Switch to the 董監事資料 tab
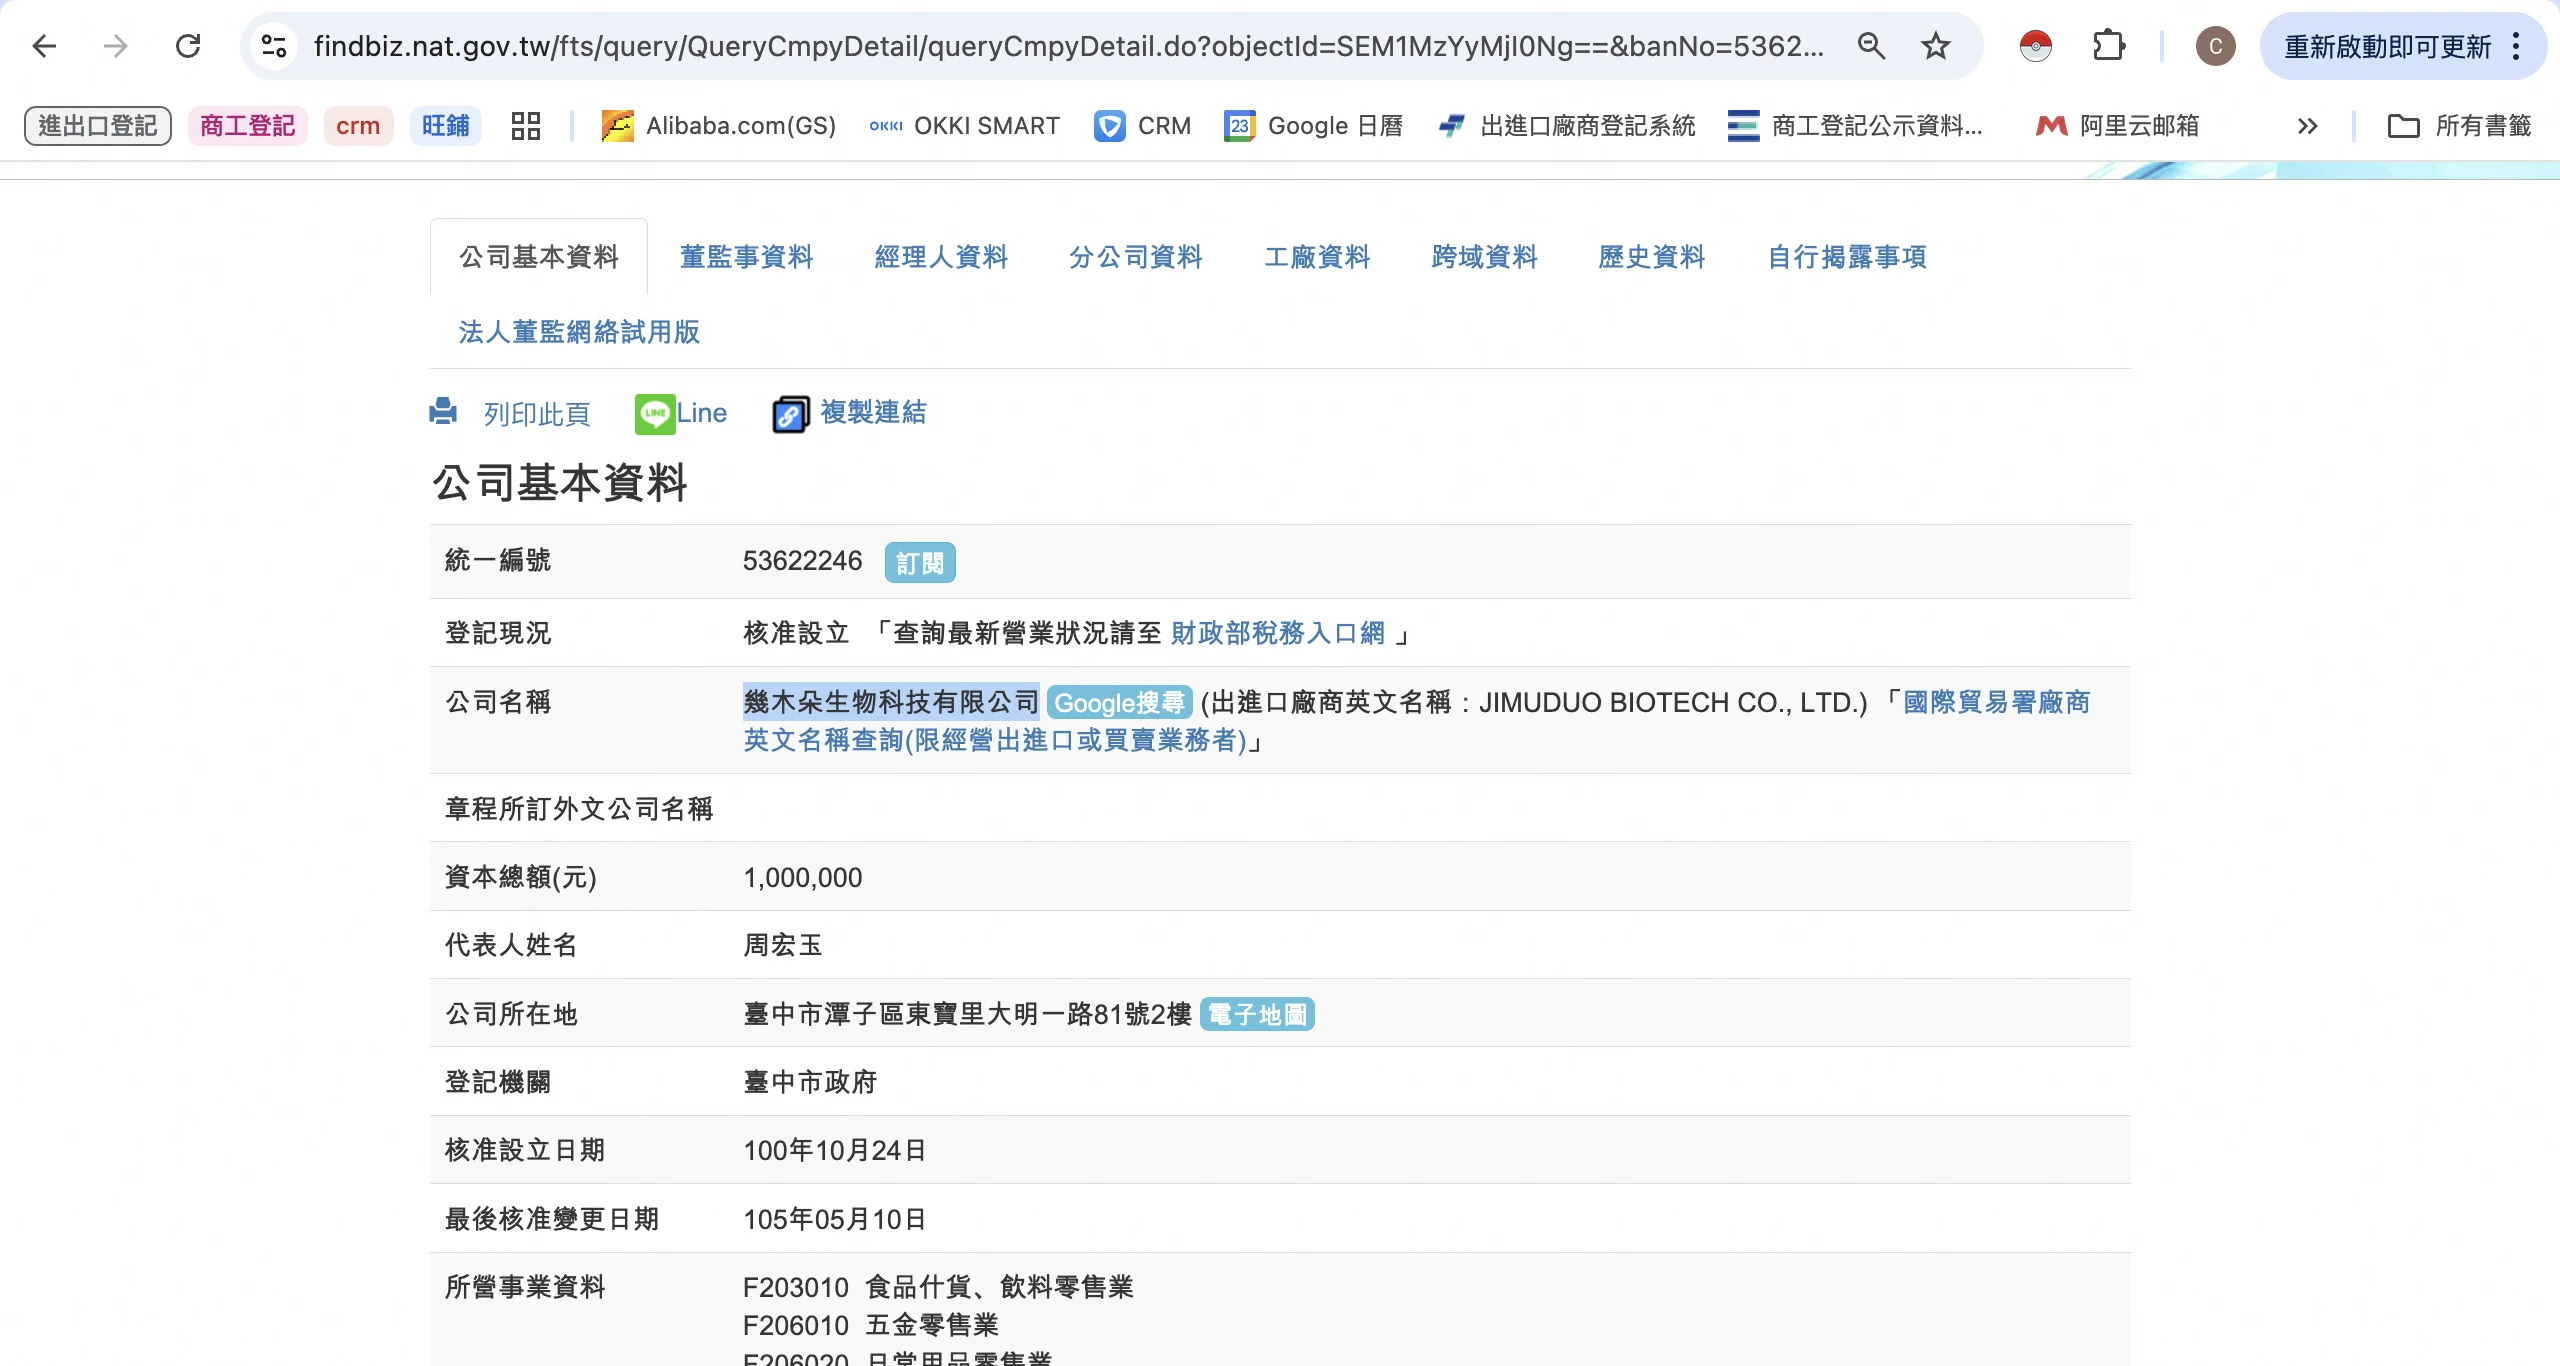This screenshot has height=1366, width=2560. [x=746, y=257]
